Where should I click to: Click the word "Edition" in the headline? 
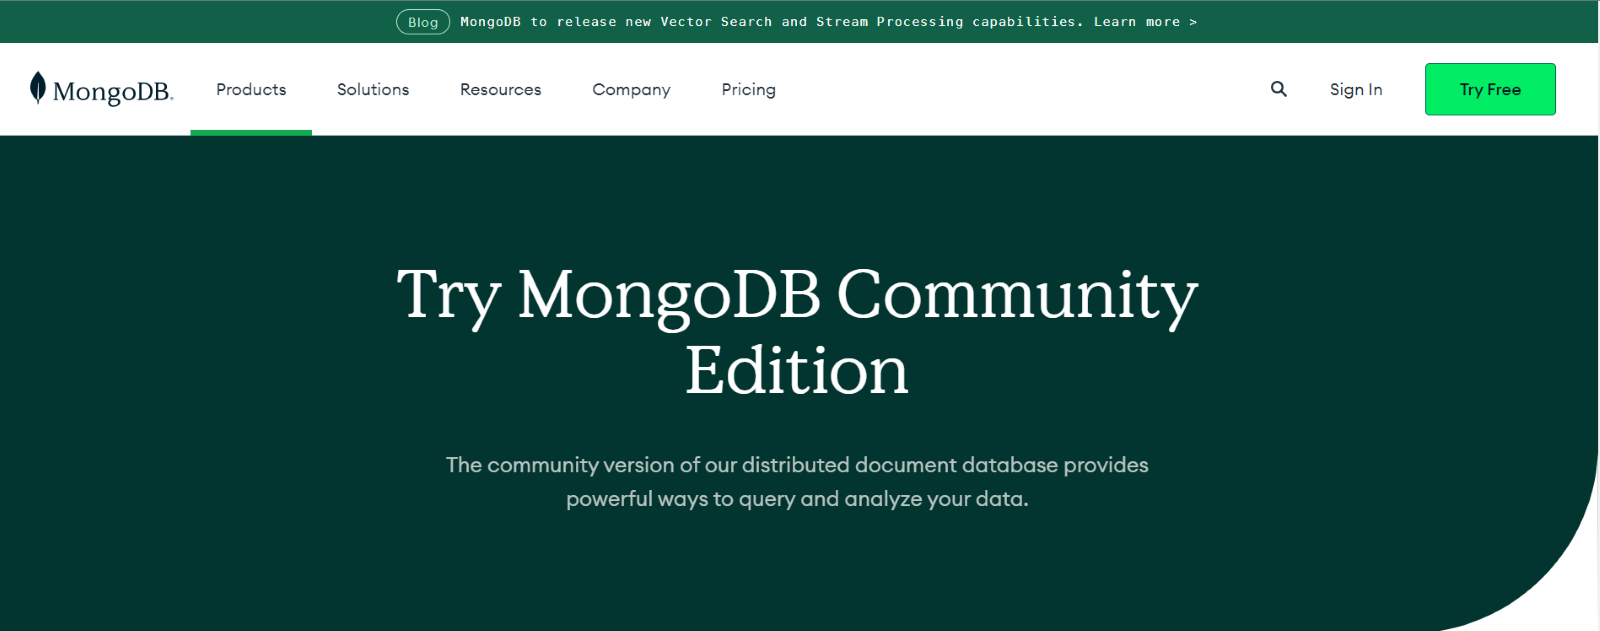click(x=797, y=371)
